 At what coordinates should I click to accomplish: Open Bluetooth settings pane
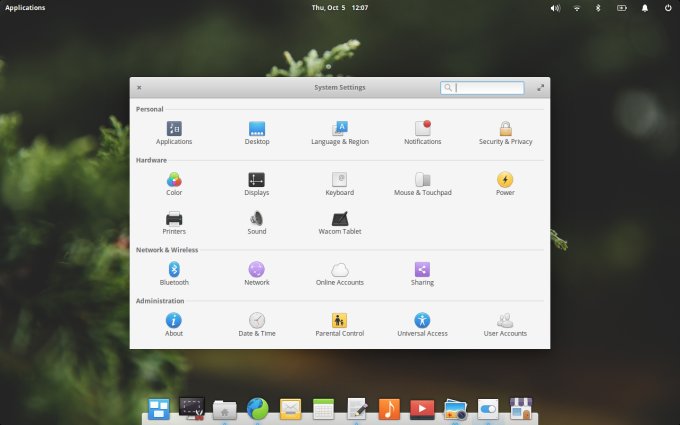[174, 274]
